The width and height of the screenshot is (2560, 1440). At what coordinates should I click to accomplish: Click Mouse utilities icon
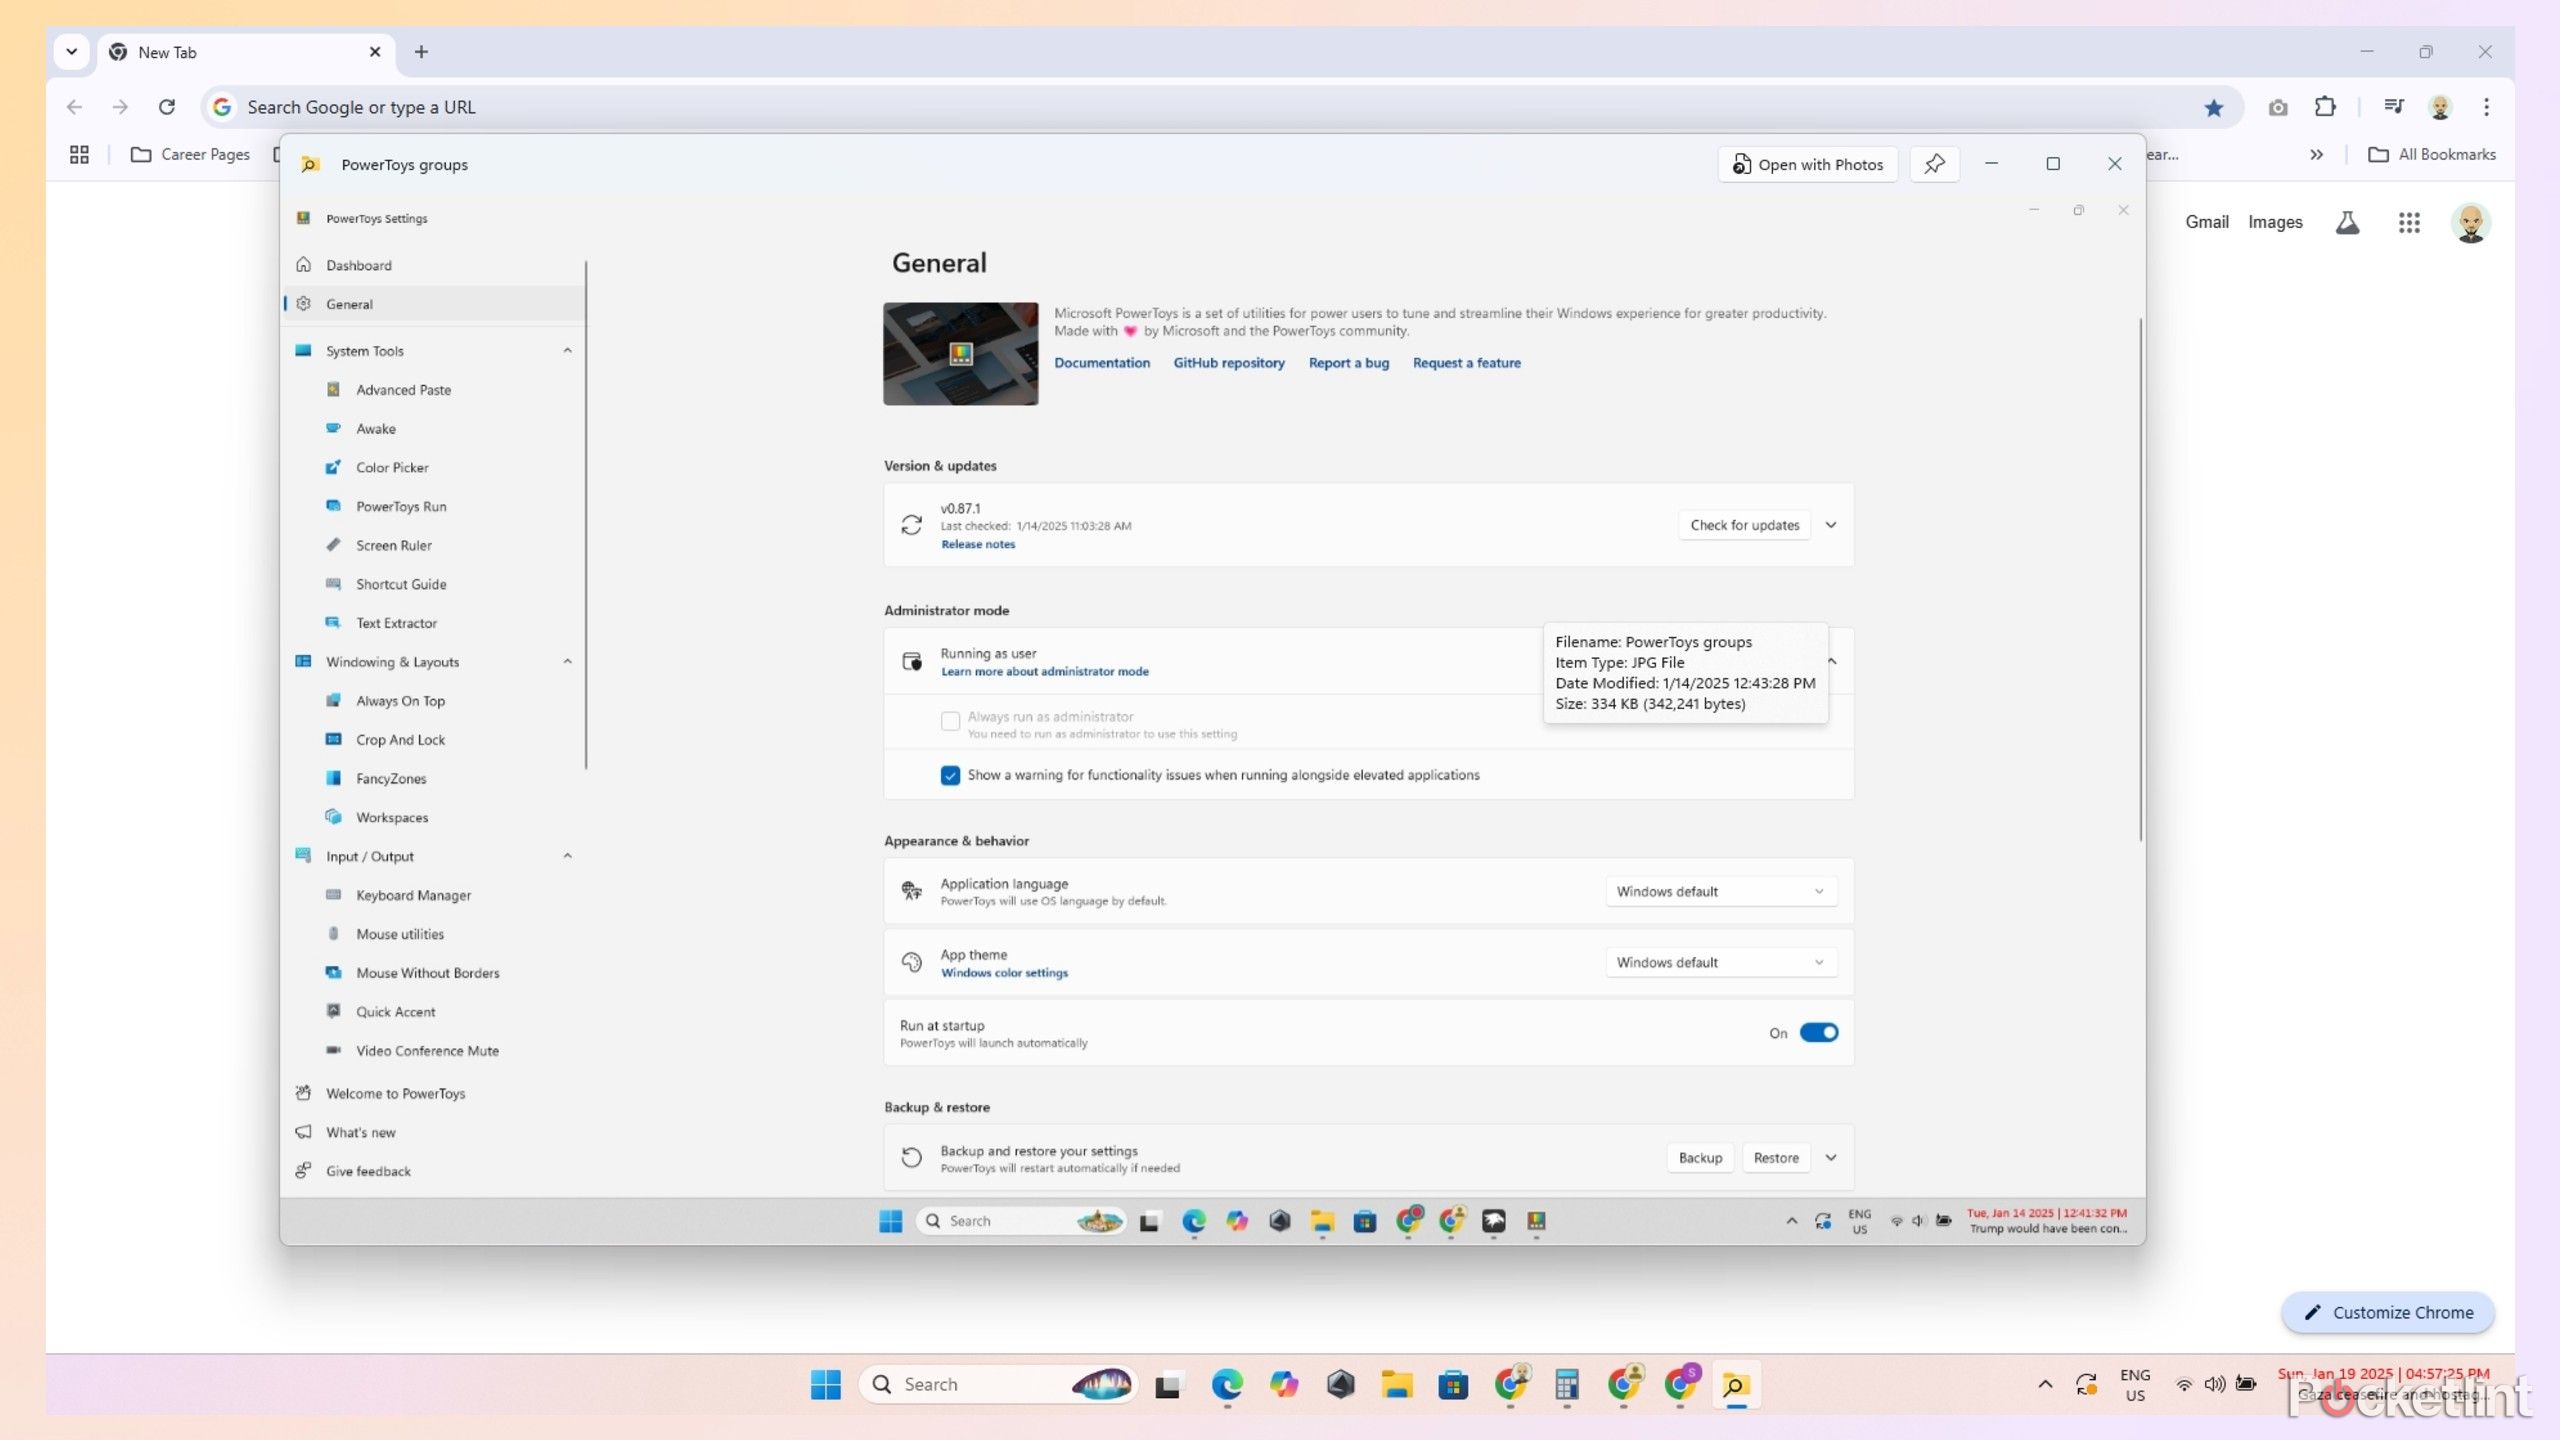(333, 934)
